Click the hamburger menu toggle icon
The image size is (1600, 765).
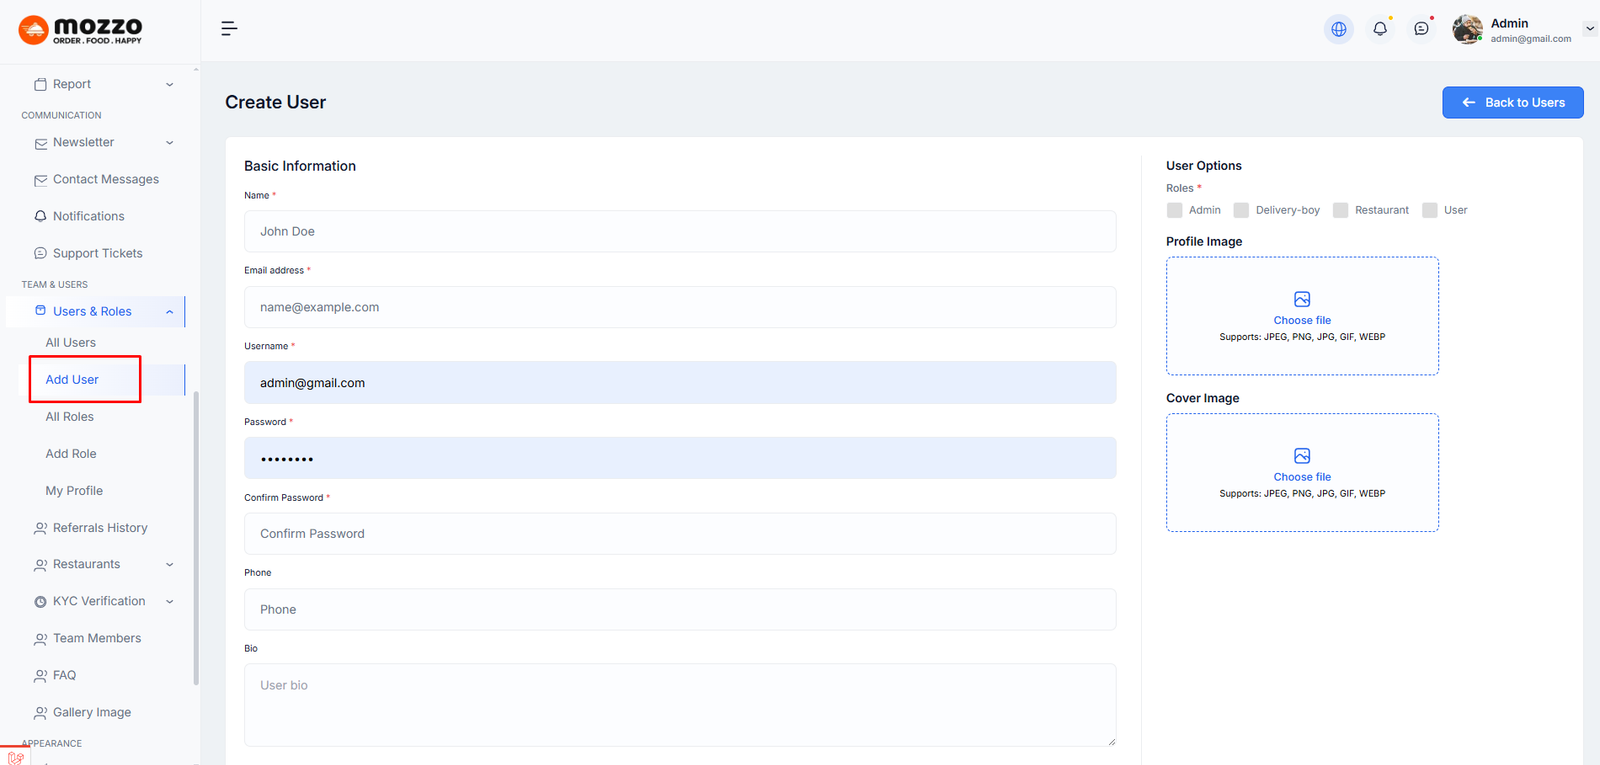point(229,29)
